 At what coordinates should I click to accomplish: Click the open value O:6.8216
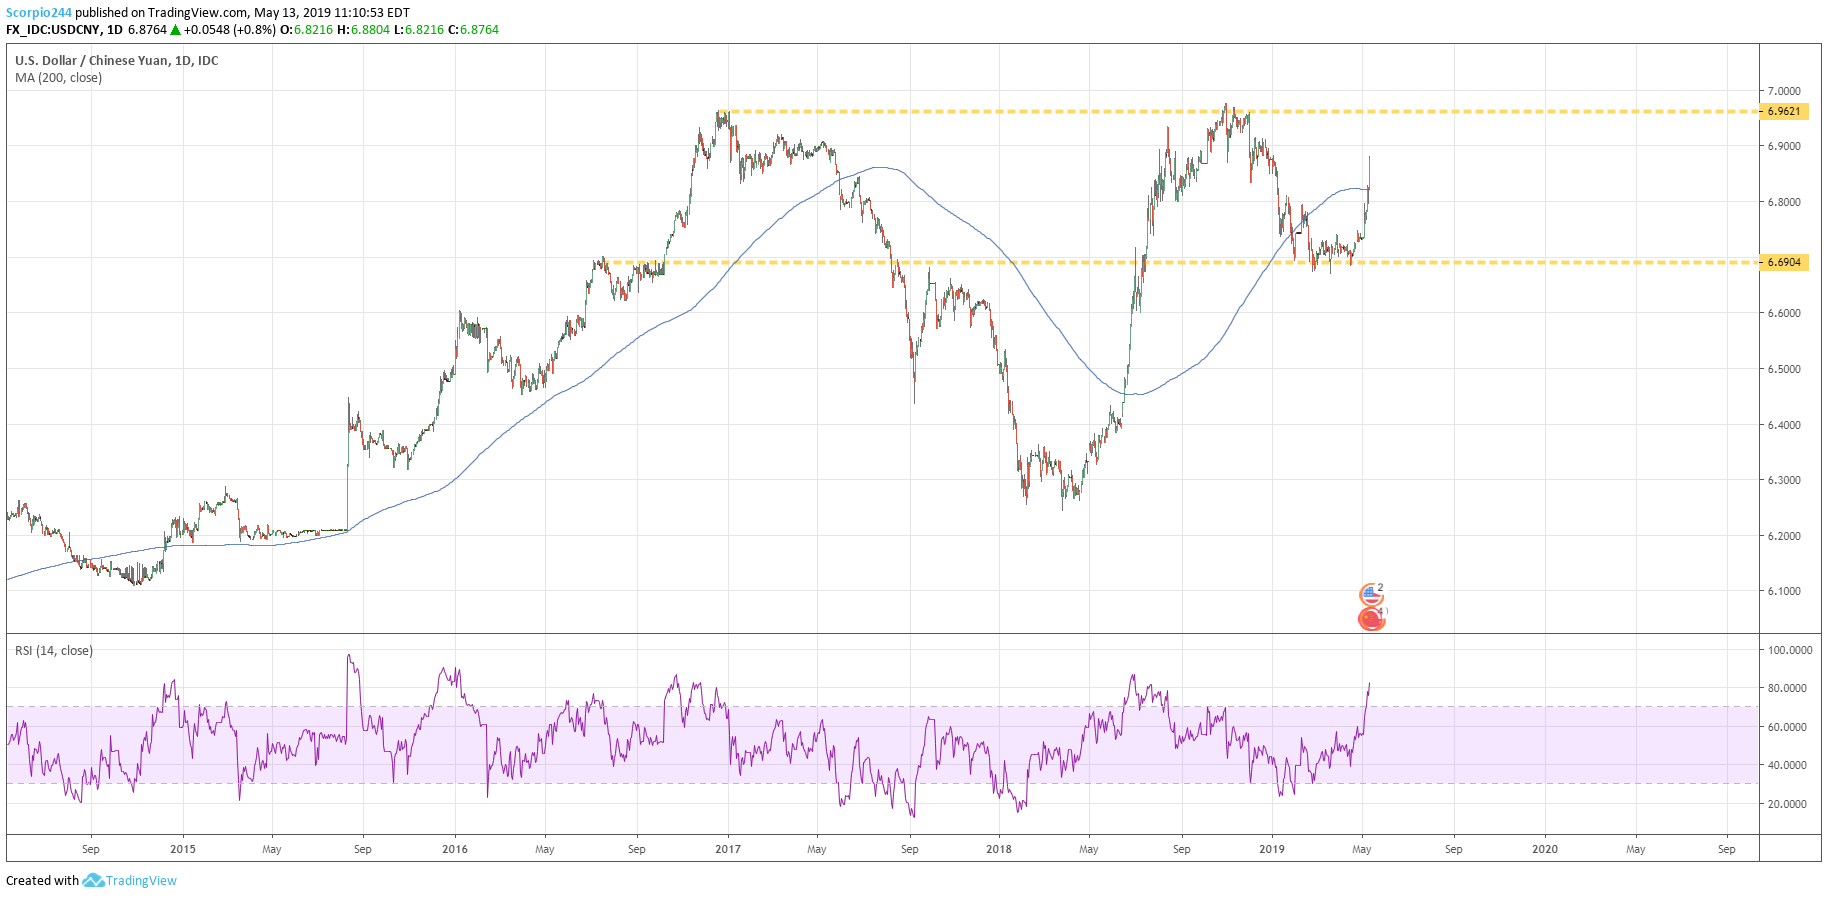coord(306,30)
